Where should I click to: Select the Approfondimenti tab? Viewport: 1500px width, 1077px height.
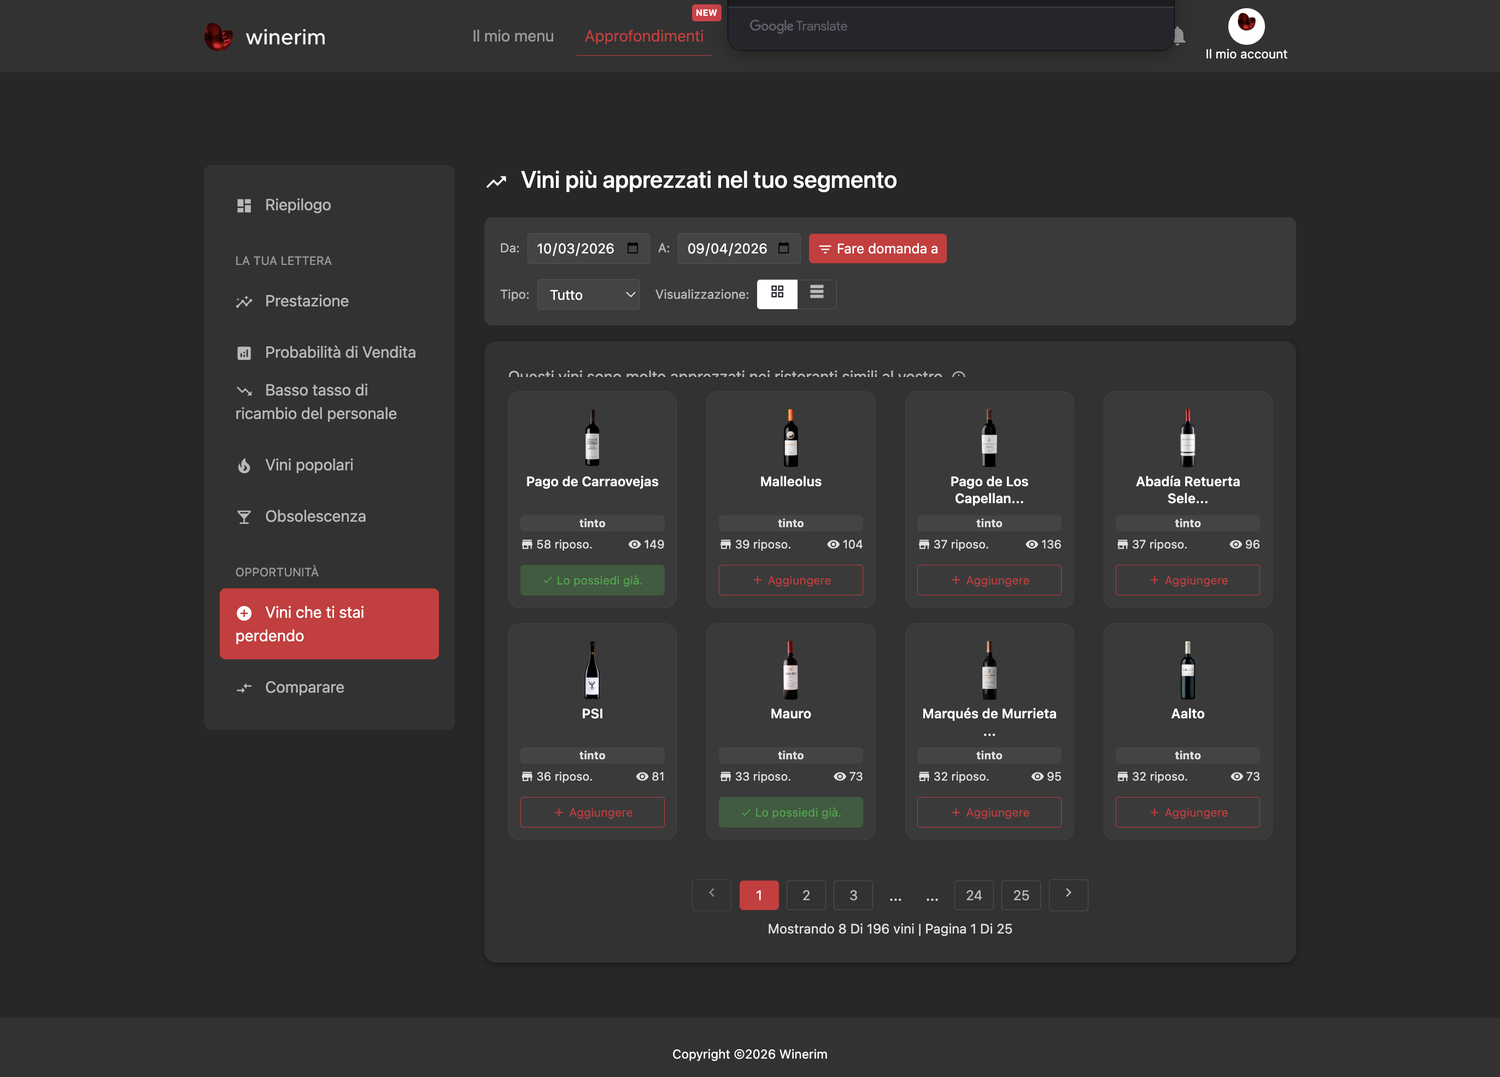click(644, 36)
